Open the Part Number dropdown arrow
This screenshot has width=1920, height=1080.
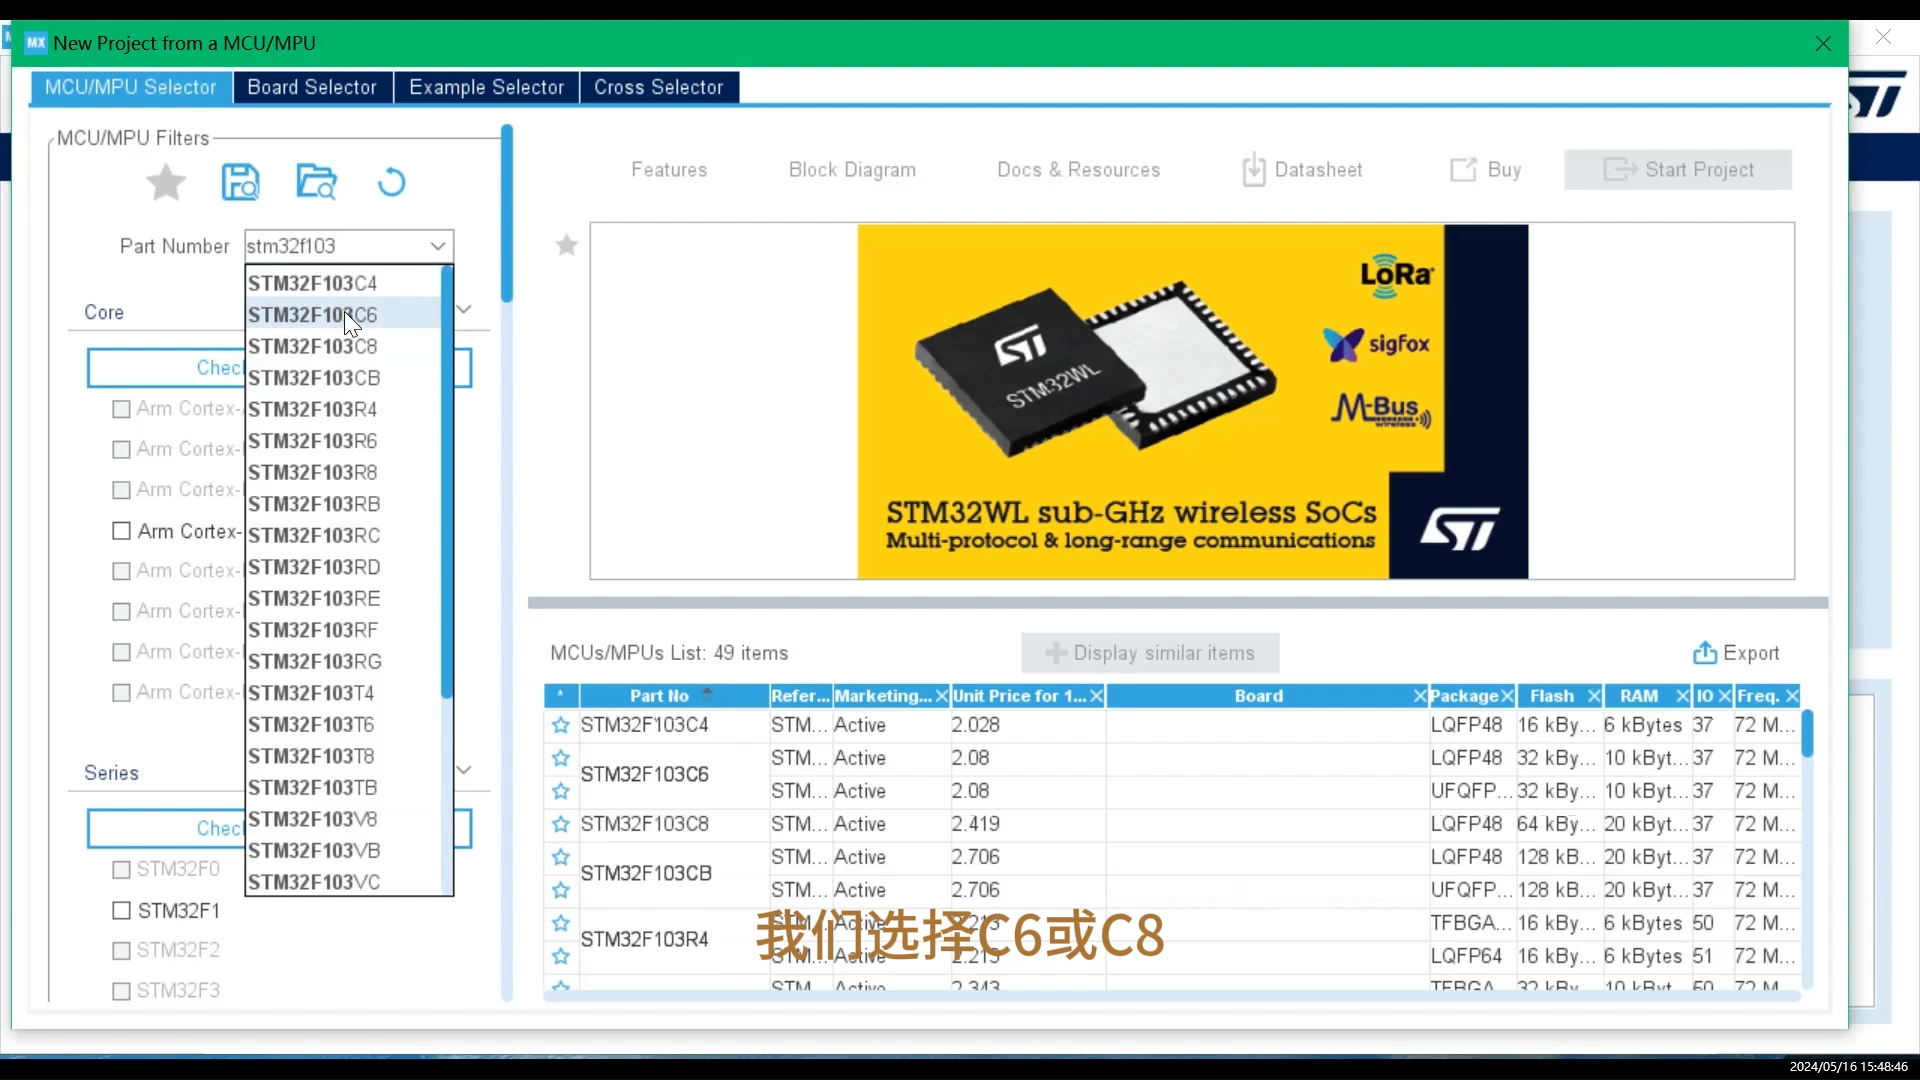437,246
